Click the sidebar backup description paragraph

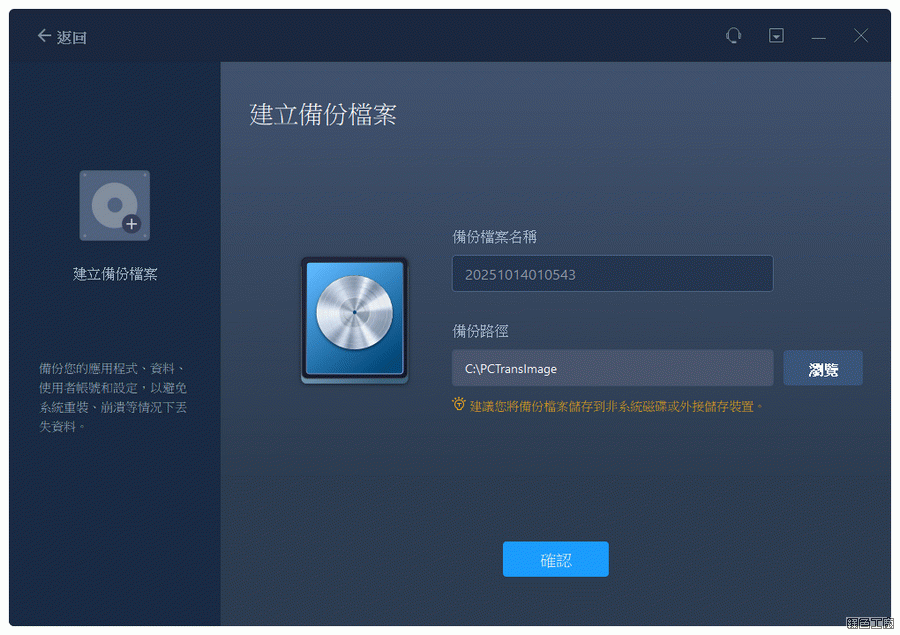(x=113, y=397)
